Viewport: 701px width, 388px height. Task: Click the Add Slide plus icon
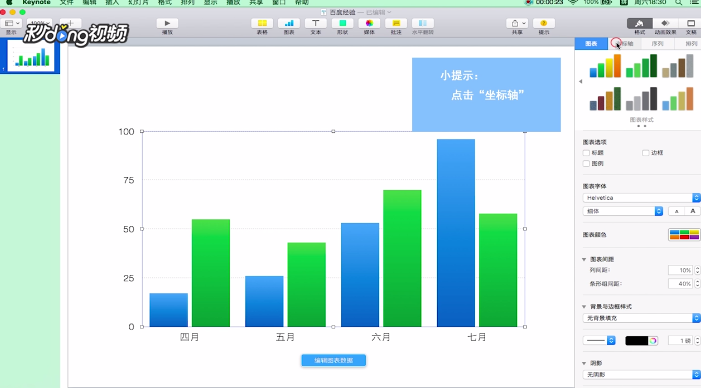(70, 23)
